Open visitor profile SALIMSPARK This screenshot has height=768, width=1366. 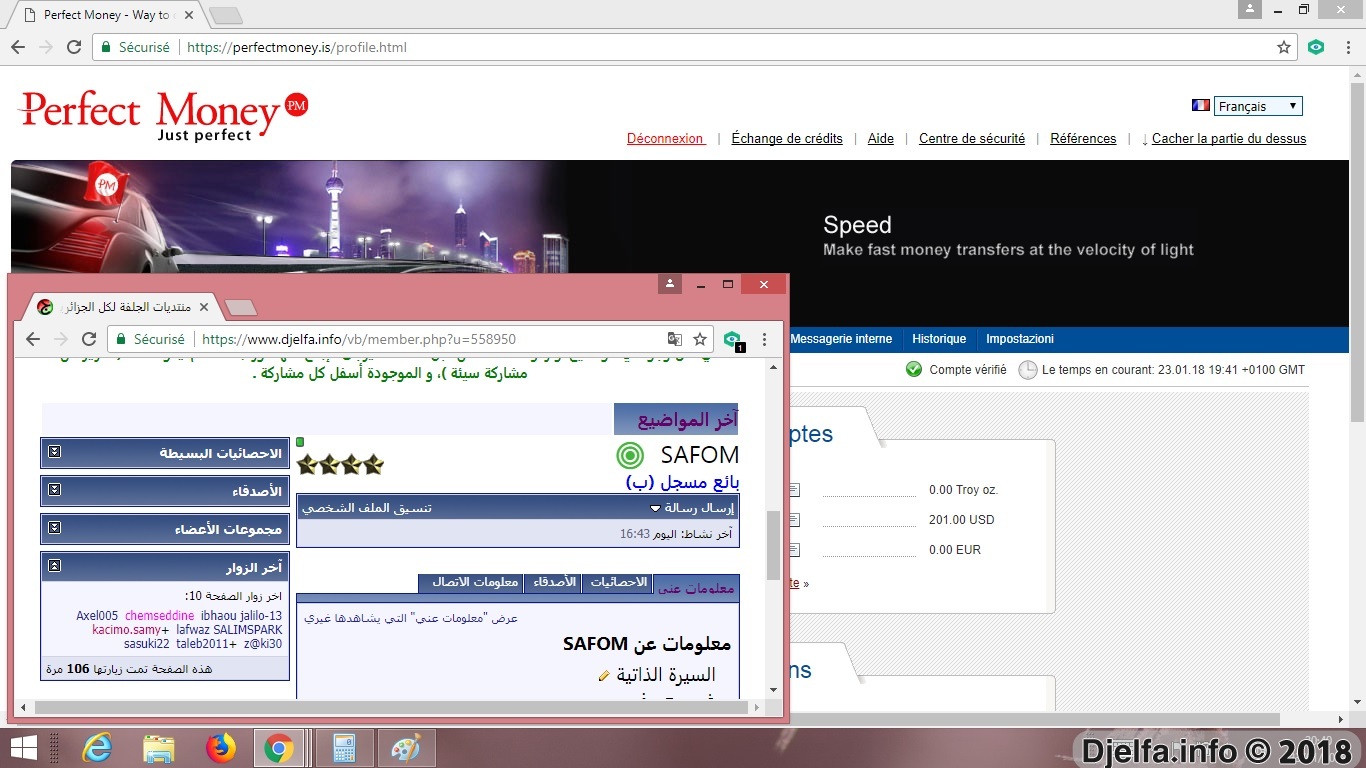click(247, 630)
